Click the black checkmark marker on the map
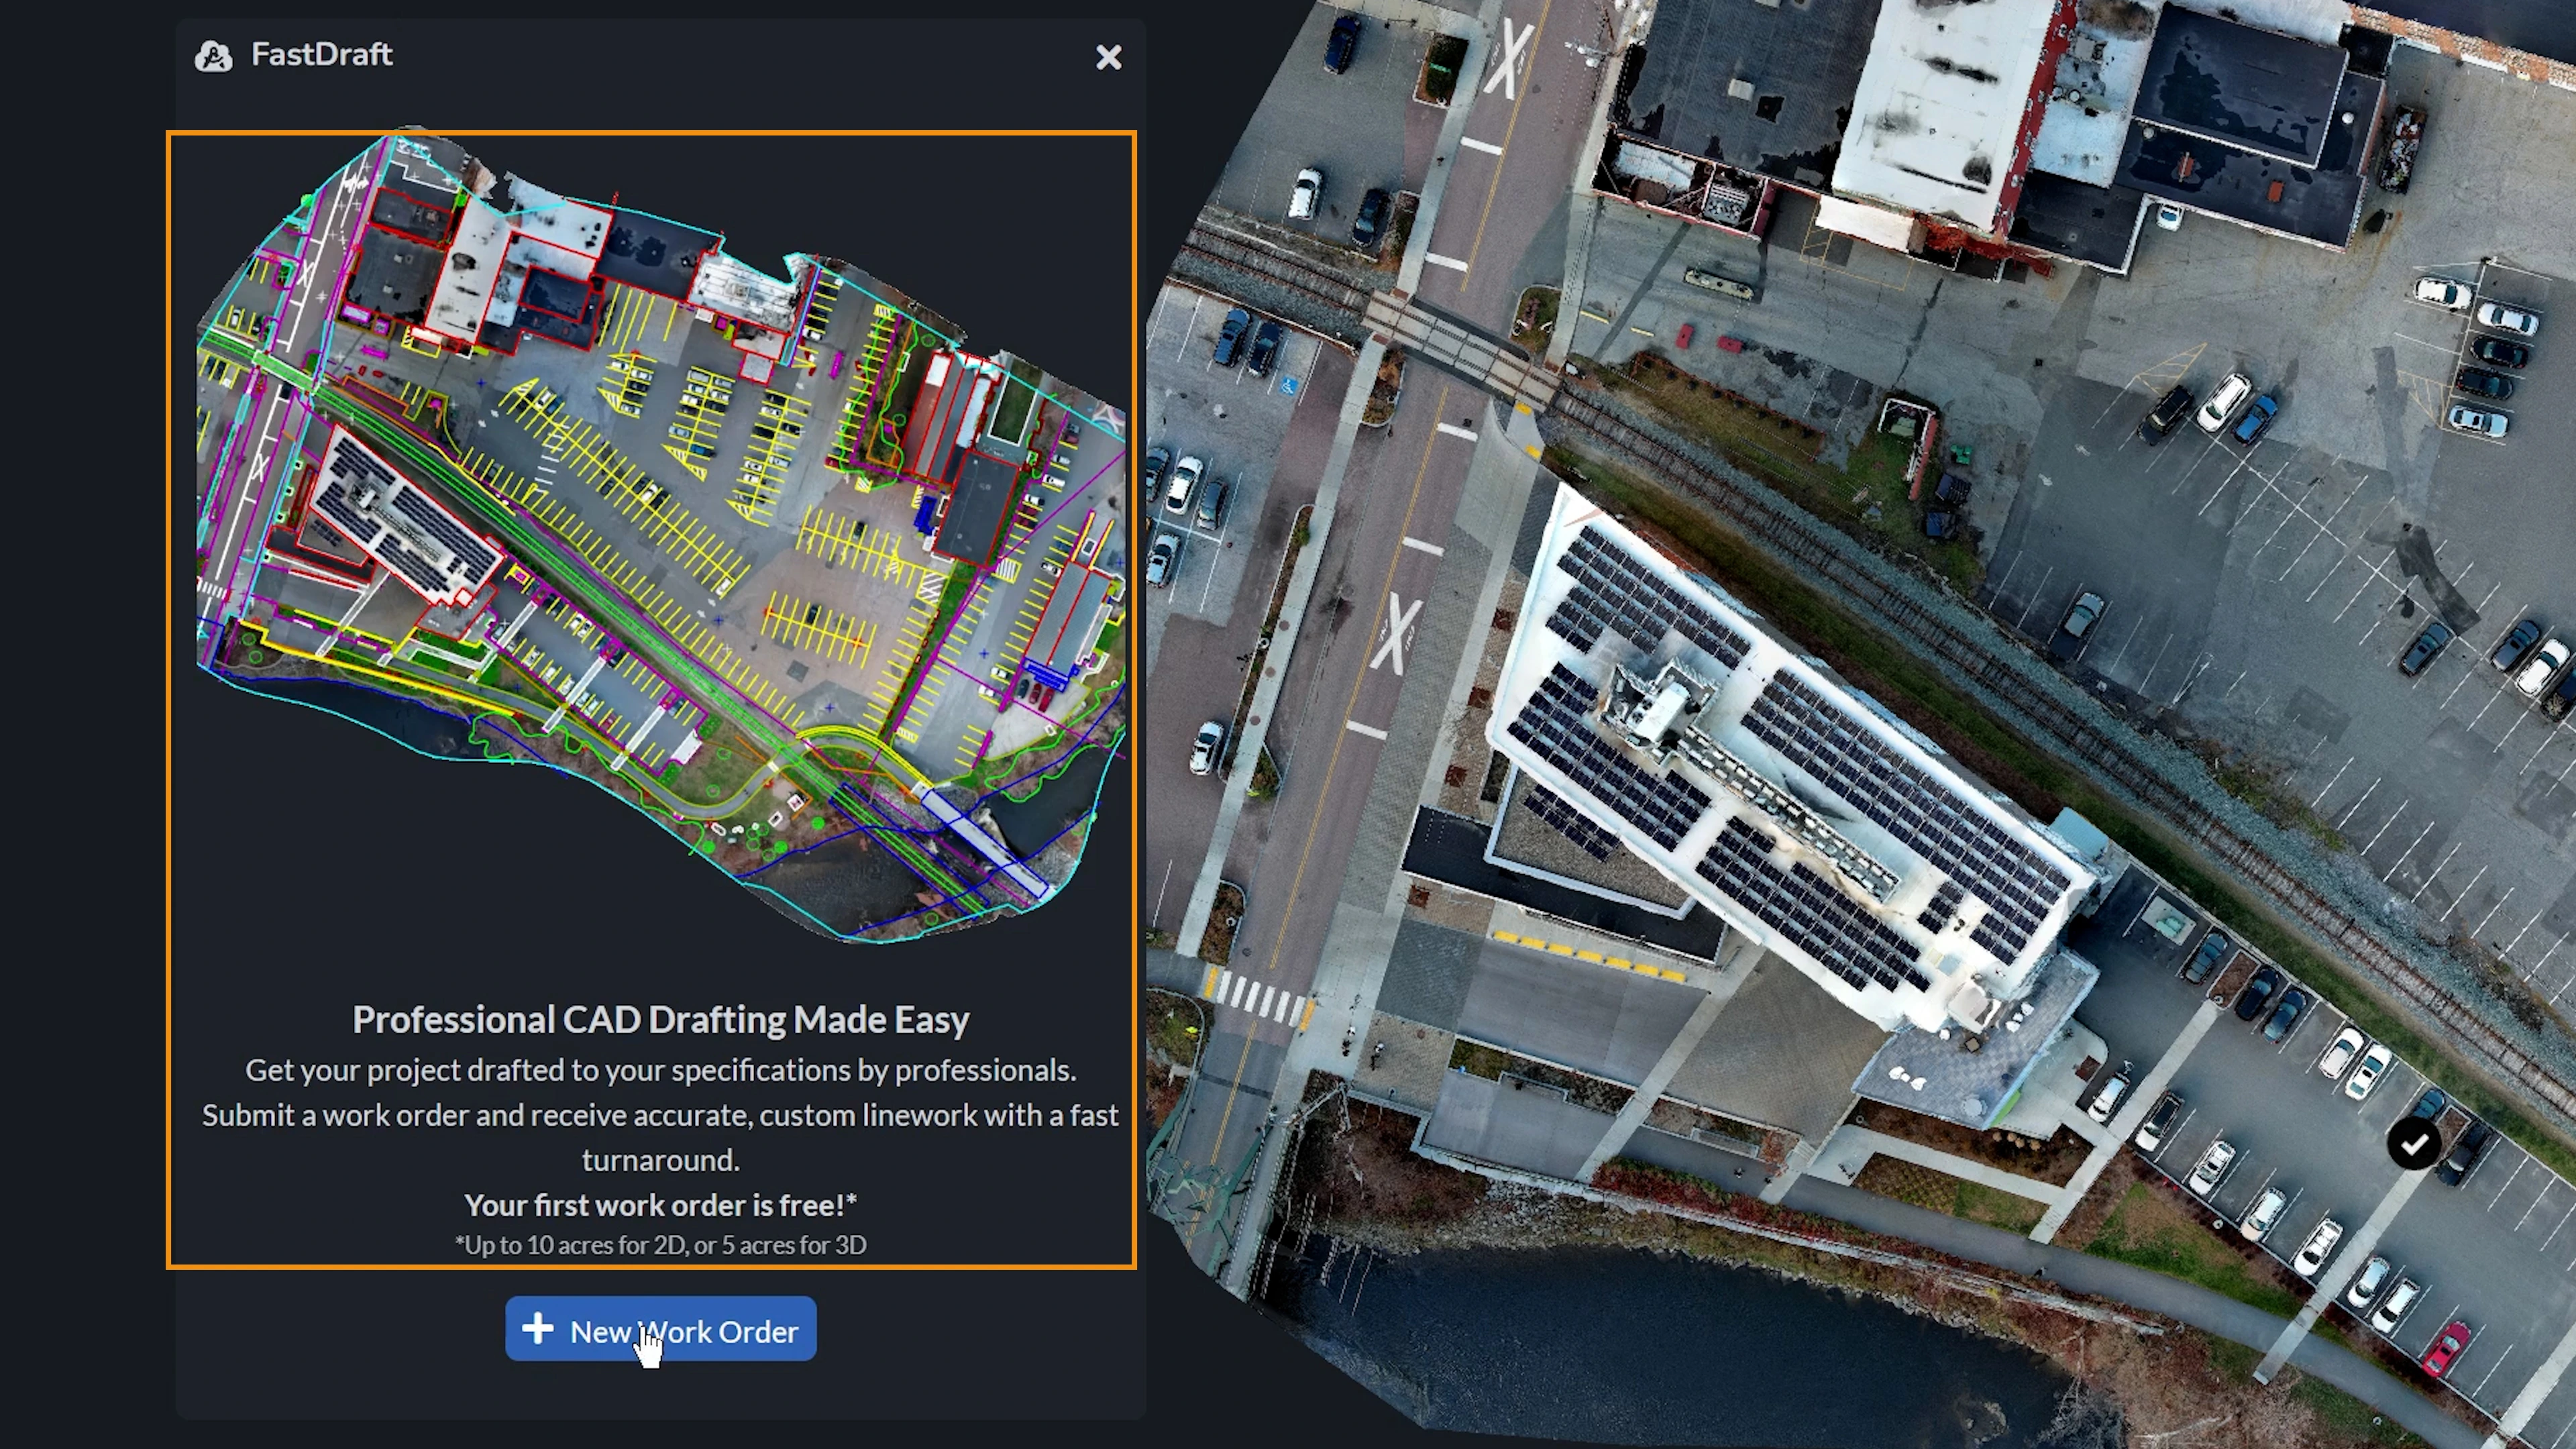 click(2414, 1143)
